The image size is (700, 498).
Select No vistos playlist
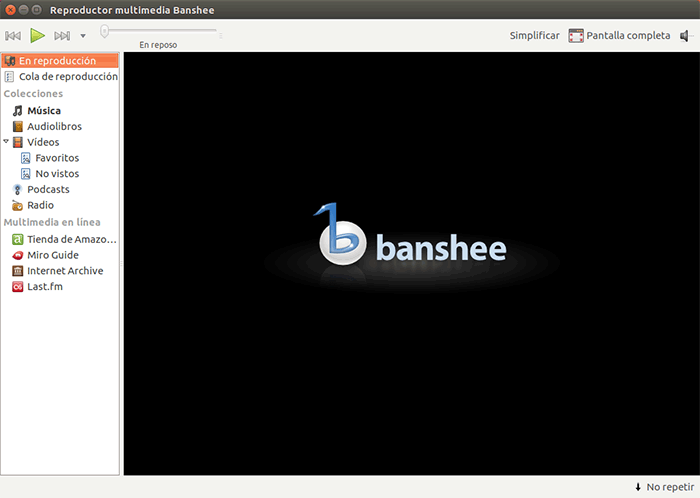57,174
